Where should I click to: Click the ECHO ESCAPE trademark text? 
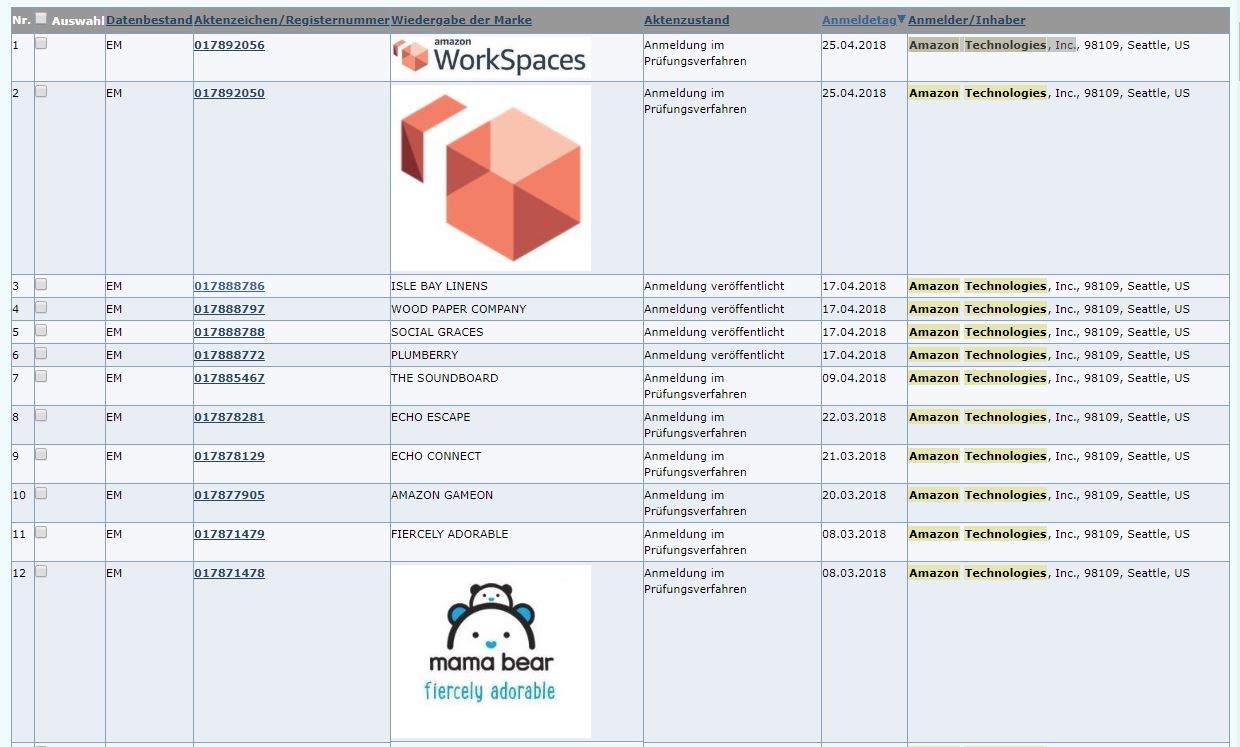pos(430,417)
